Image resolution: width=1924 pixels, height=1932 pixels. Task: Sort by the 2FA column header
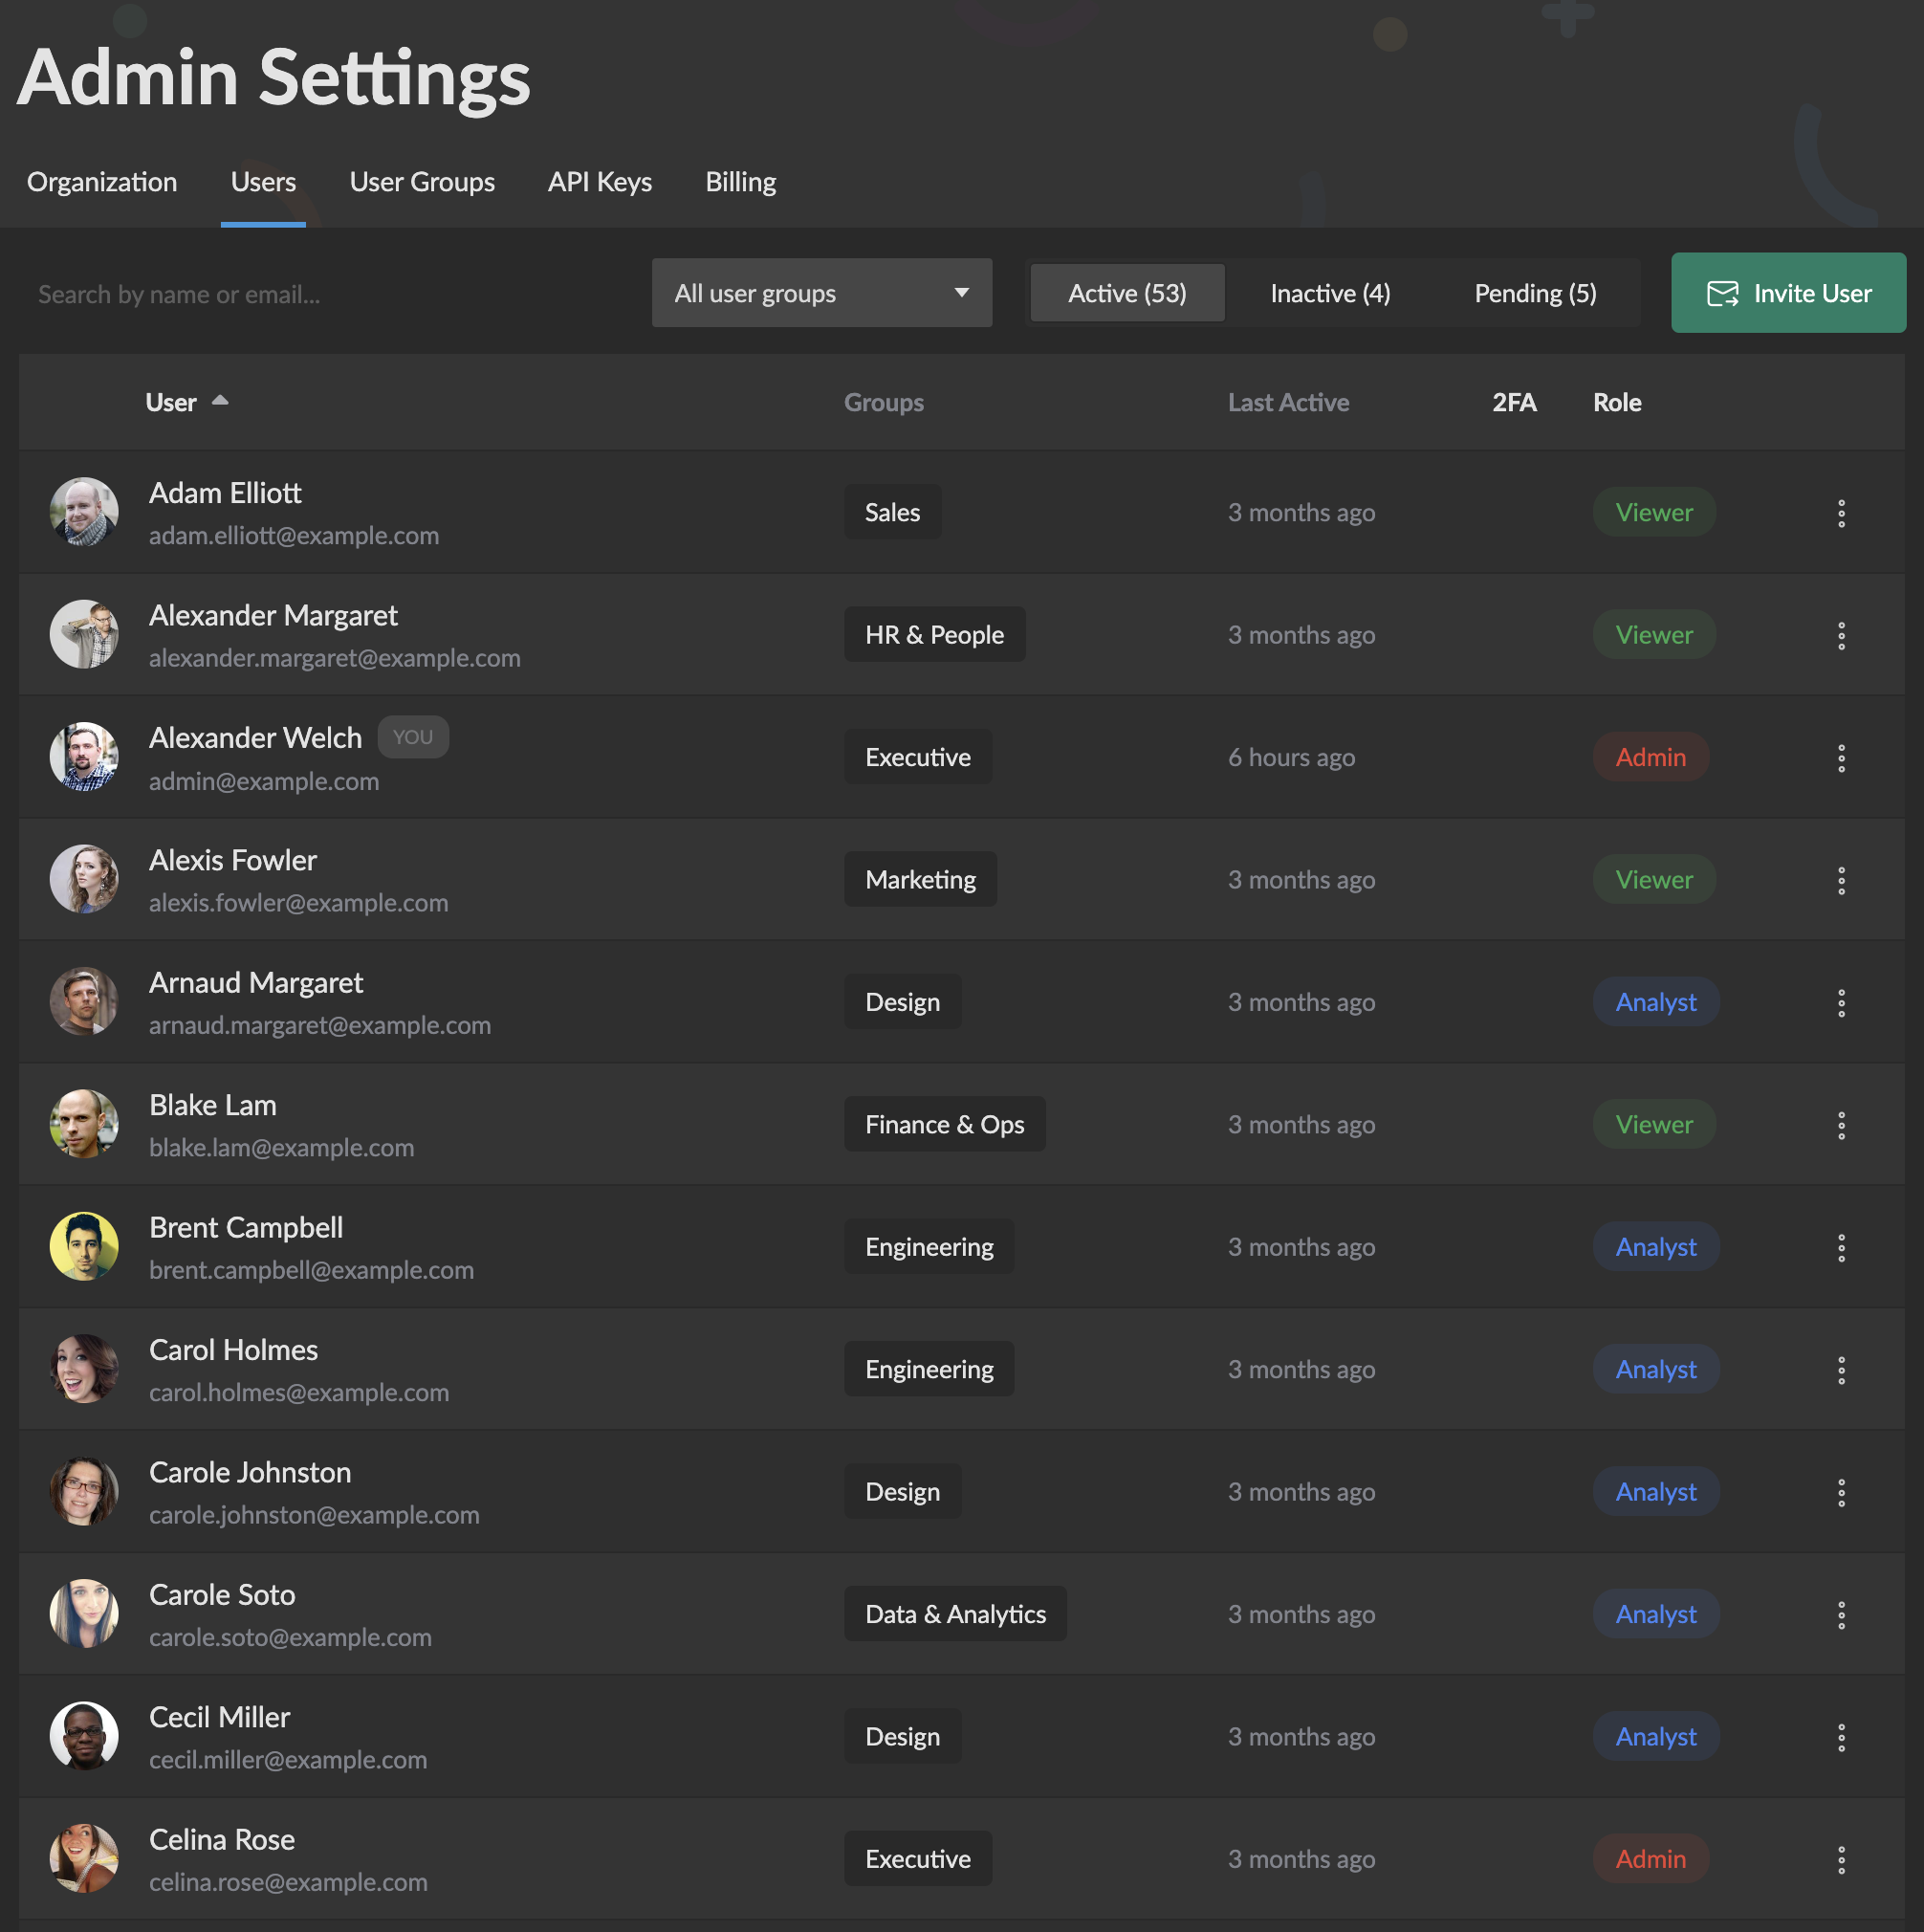point(1514,402)
